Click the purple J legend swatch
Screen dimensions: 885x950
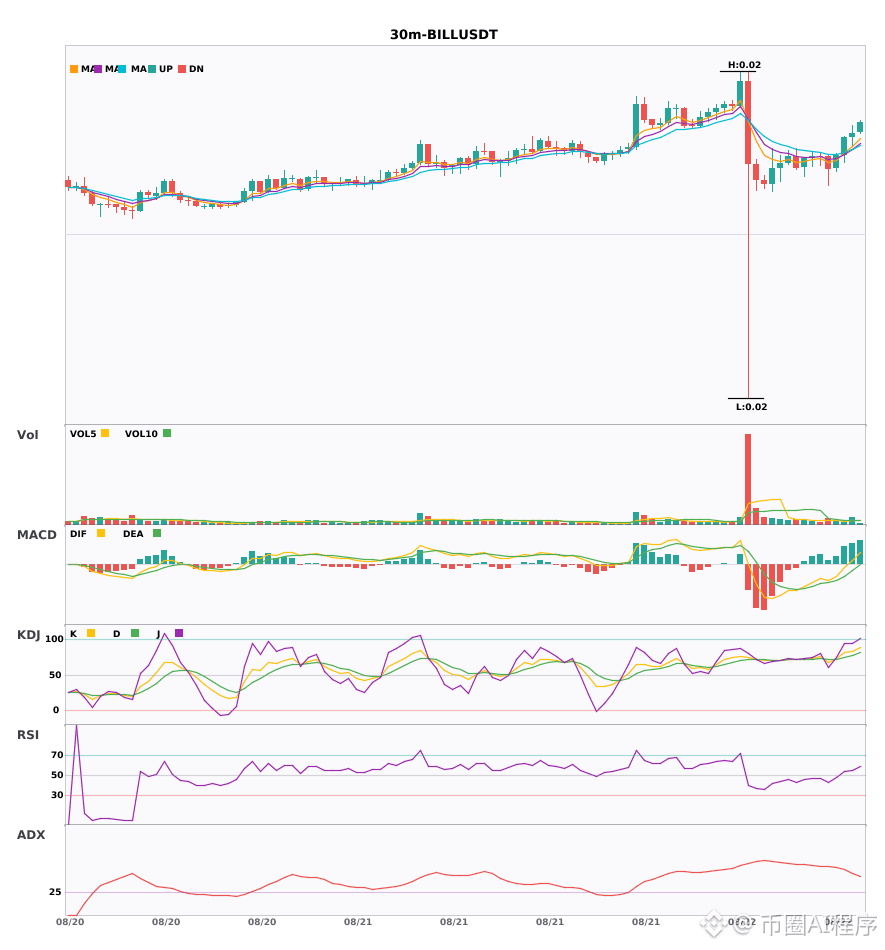coord(179,633)
